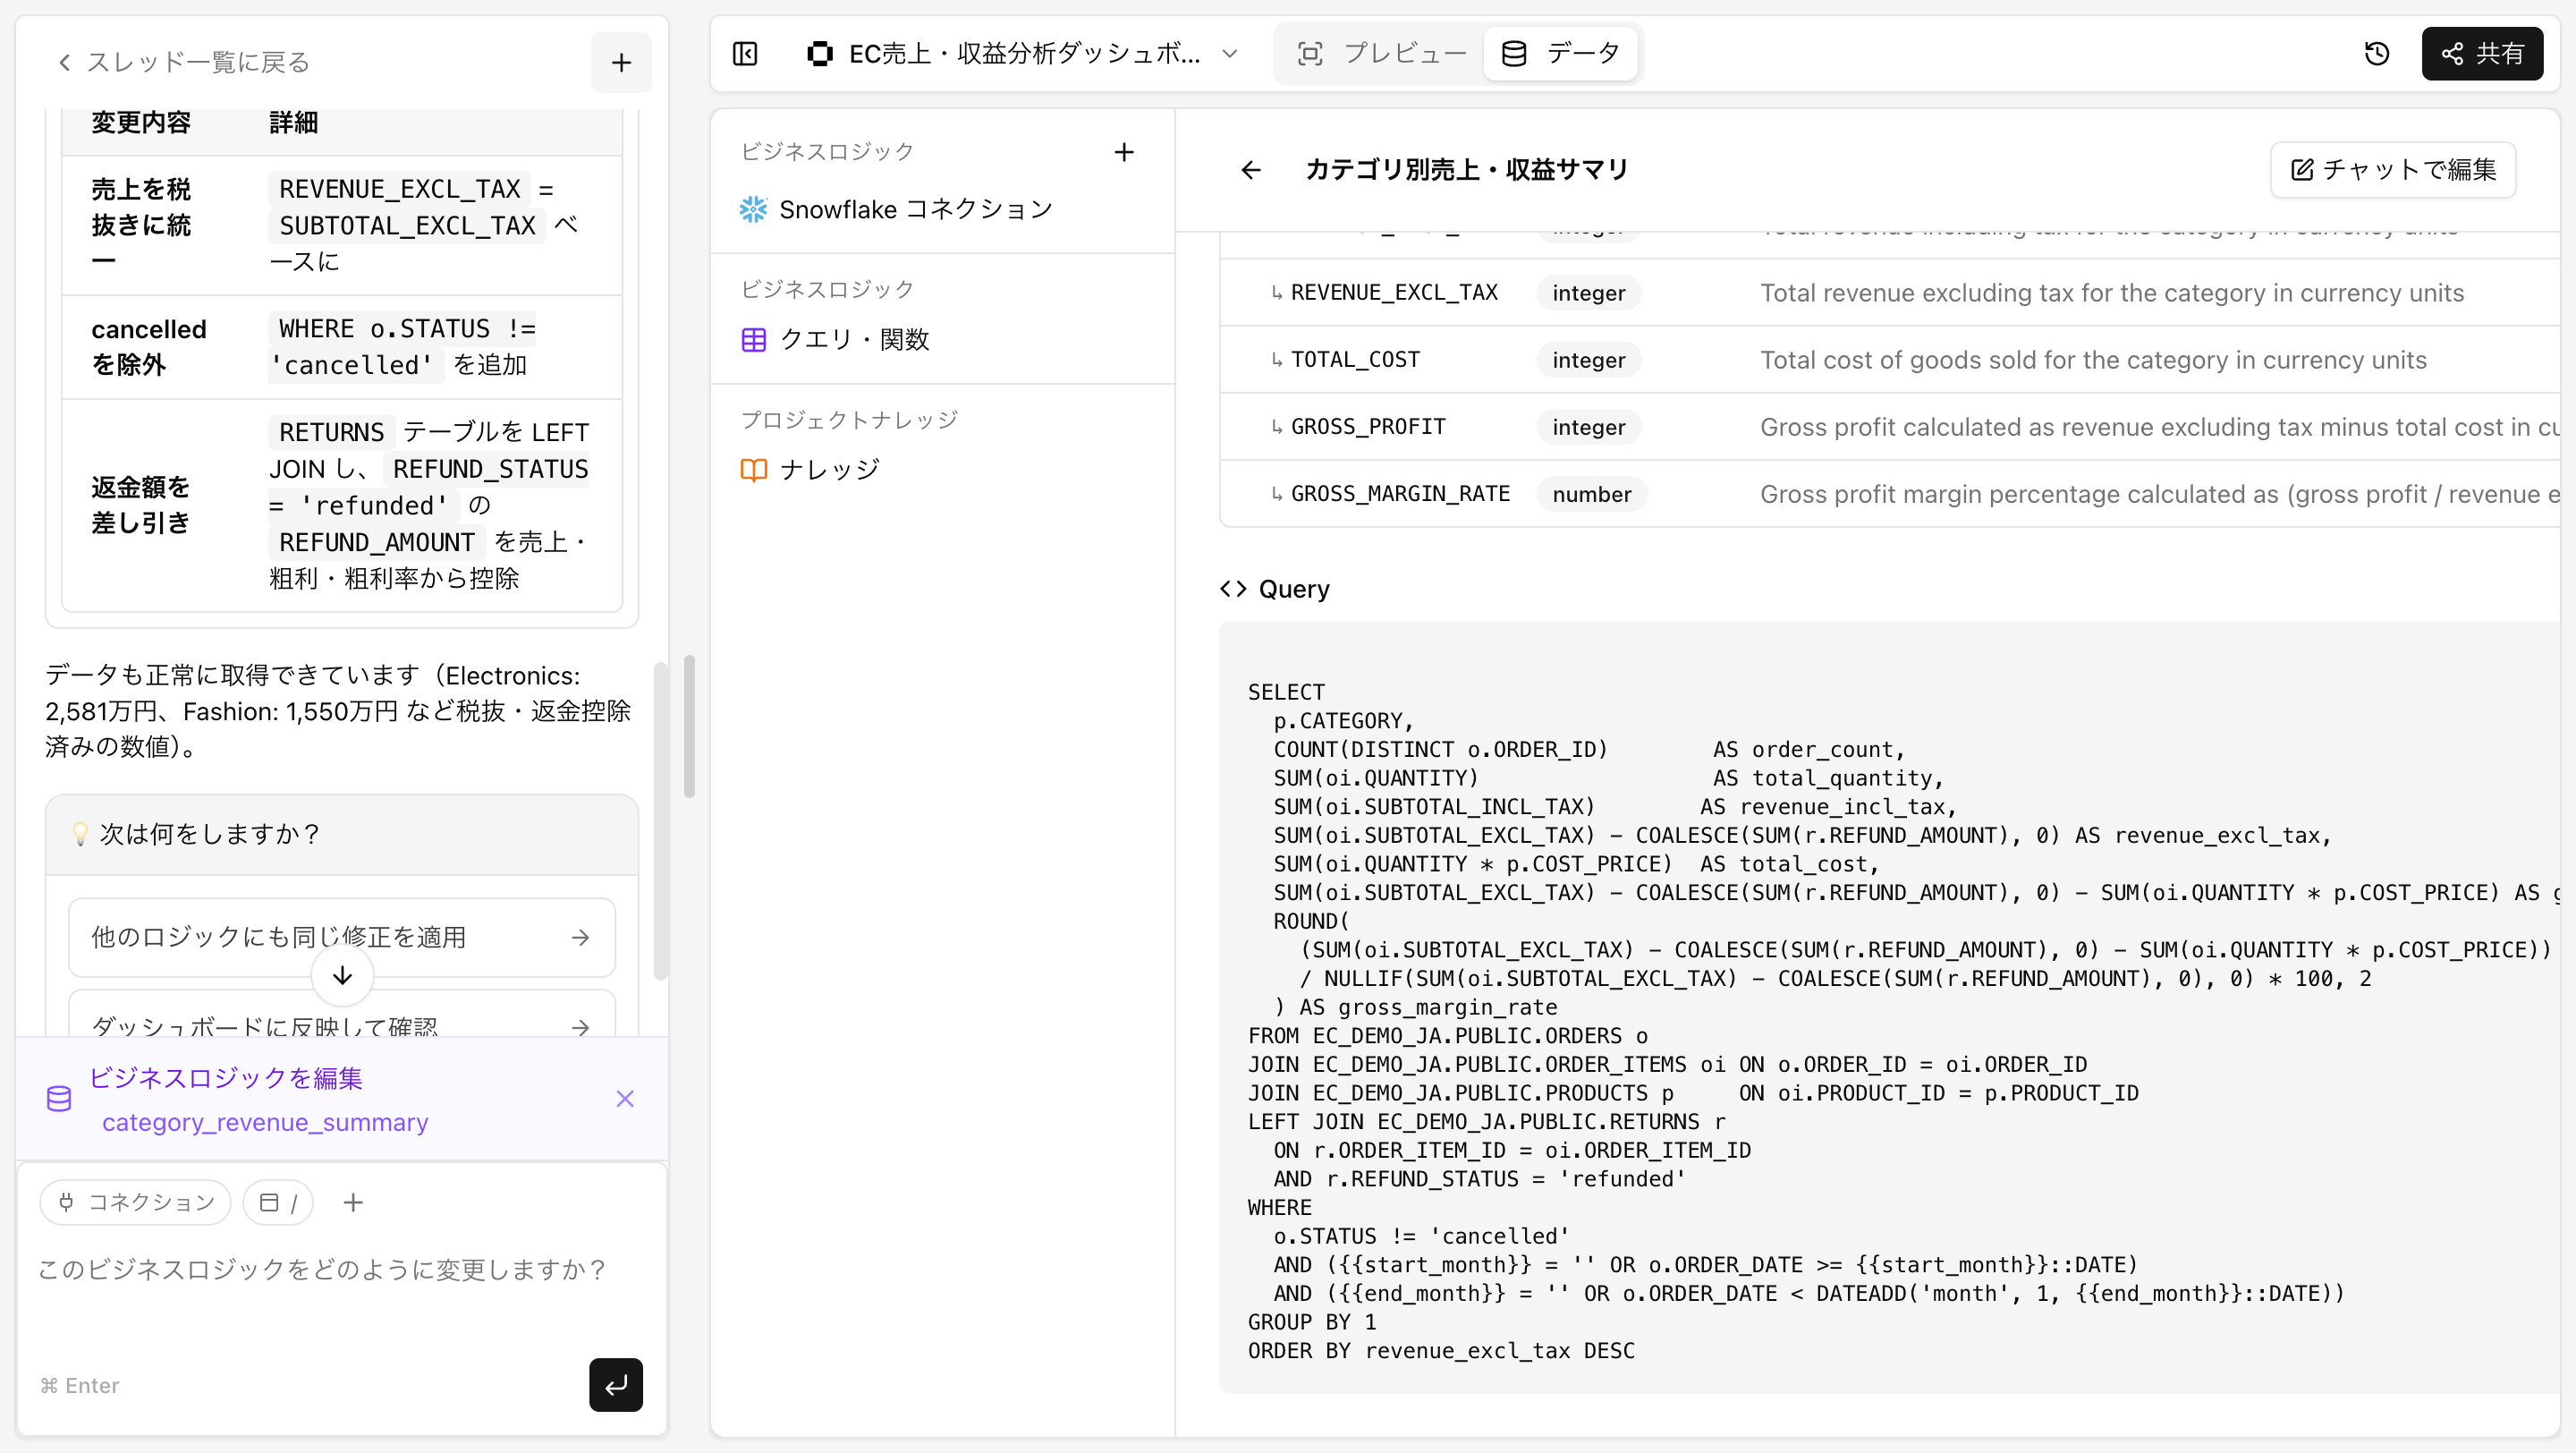Open the コネクション selector chip
Image resolution: width=2576 pixels, height=1453 pixels.
point(136,1202)
